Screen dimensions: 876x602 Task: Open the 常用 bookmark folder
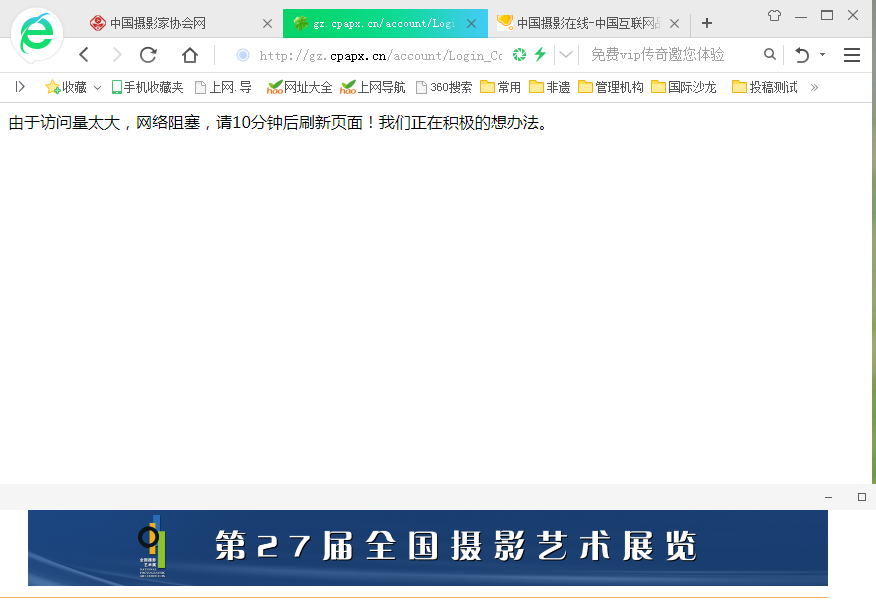click(x=501, y=87)
